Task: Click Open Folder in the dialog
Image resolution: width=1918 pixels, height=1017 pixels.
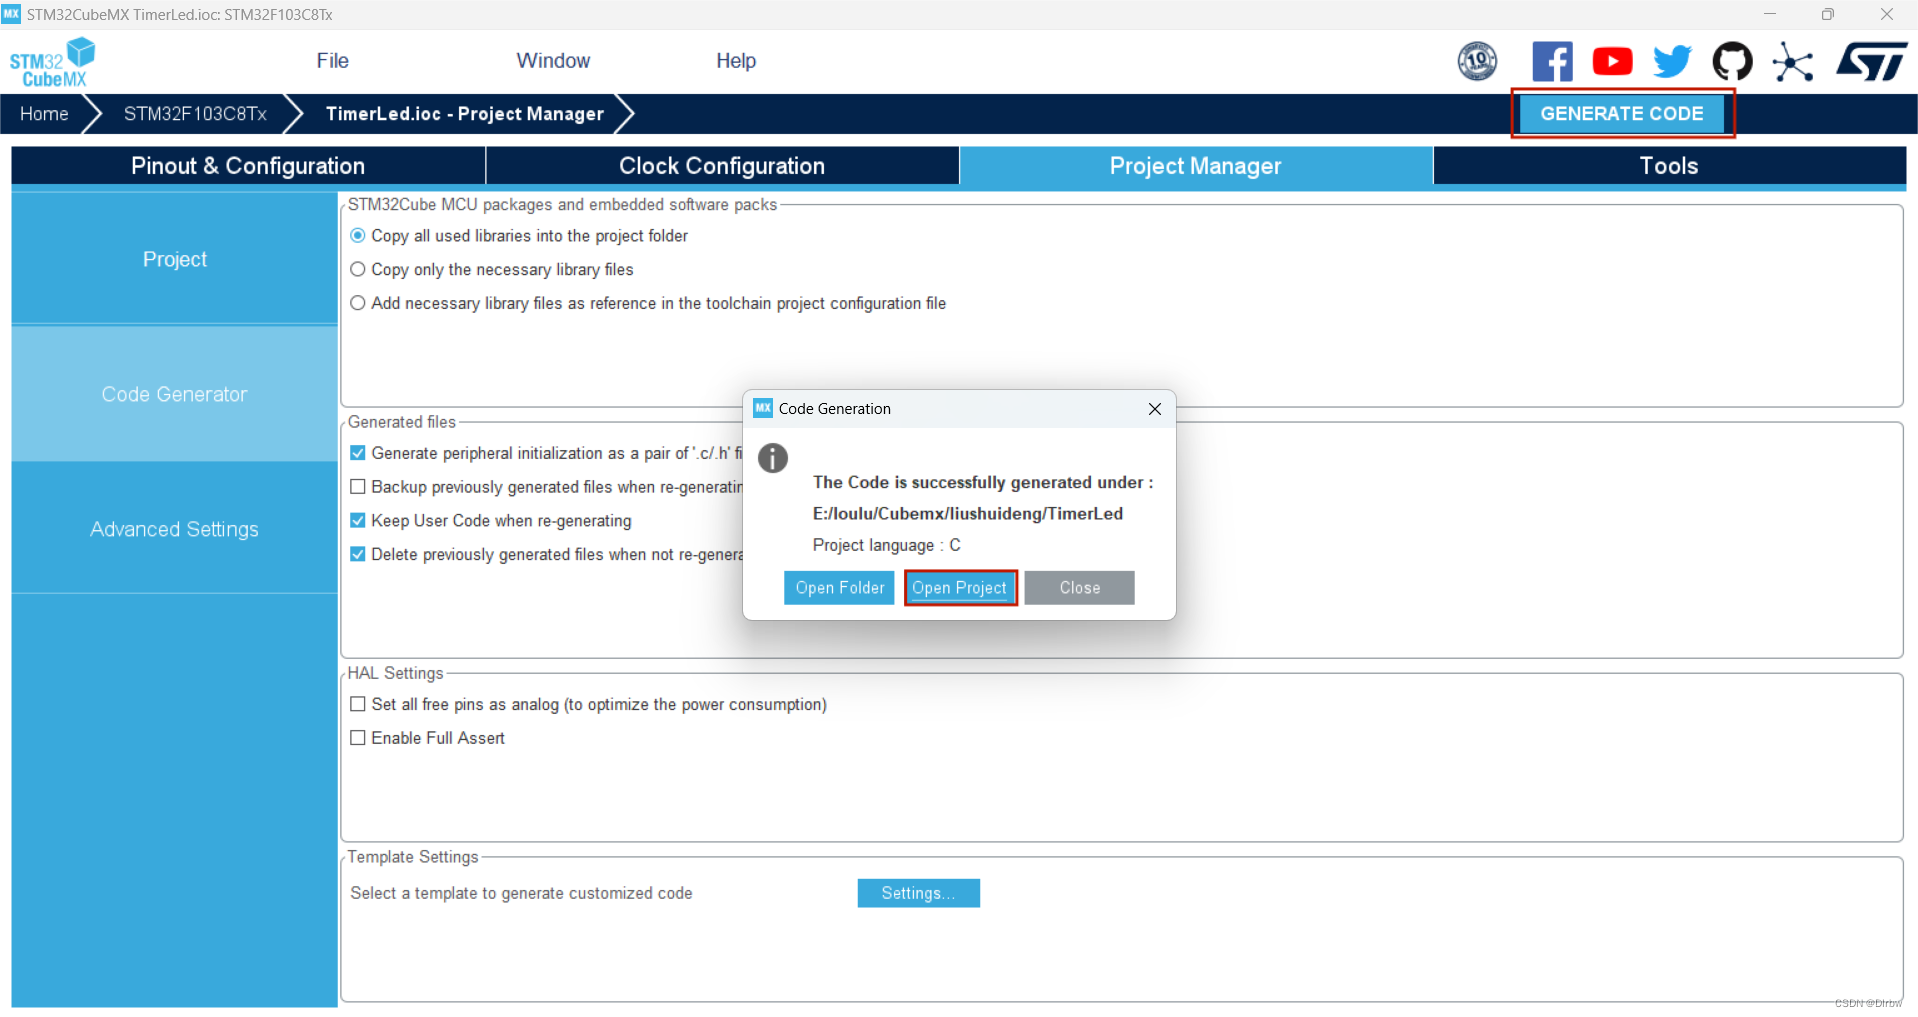Action: coord(839,588)
